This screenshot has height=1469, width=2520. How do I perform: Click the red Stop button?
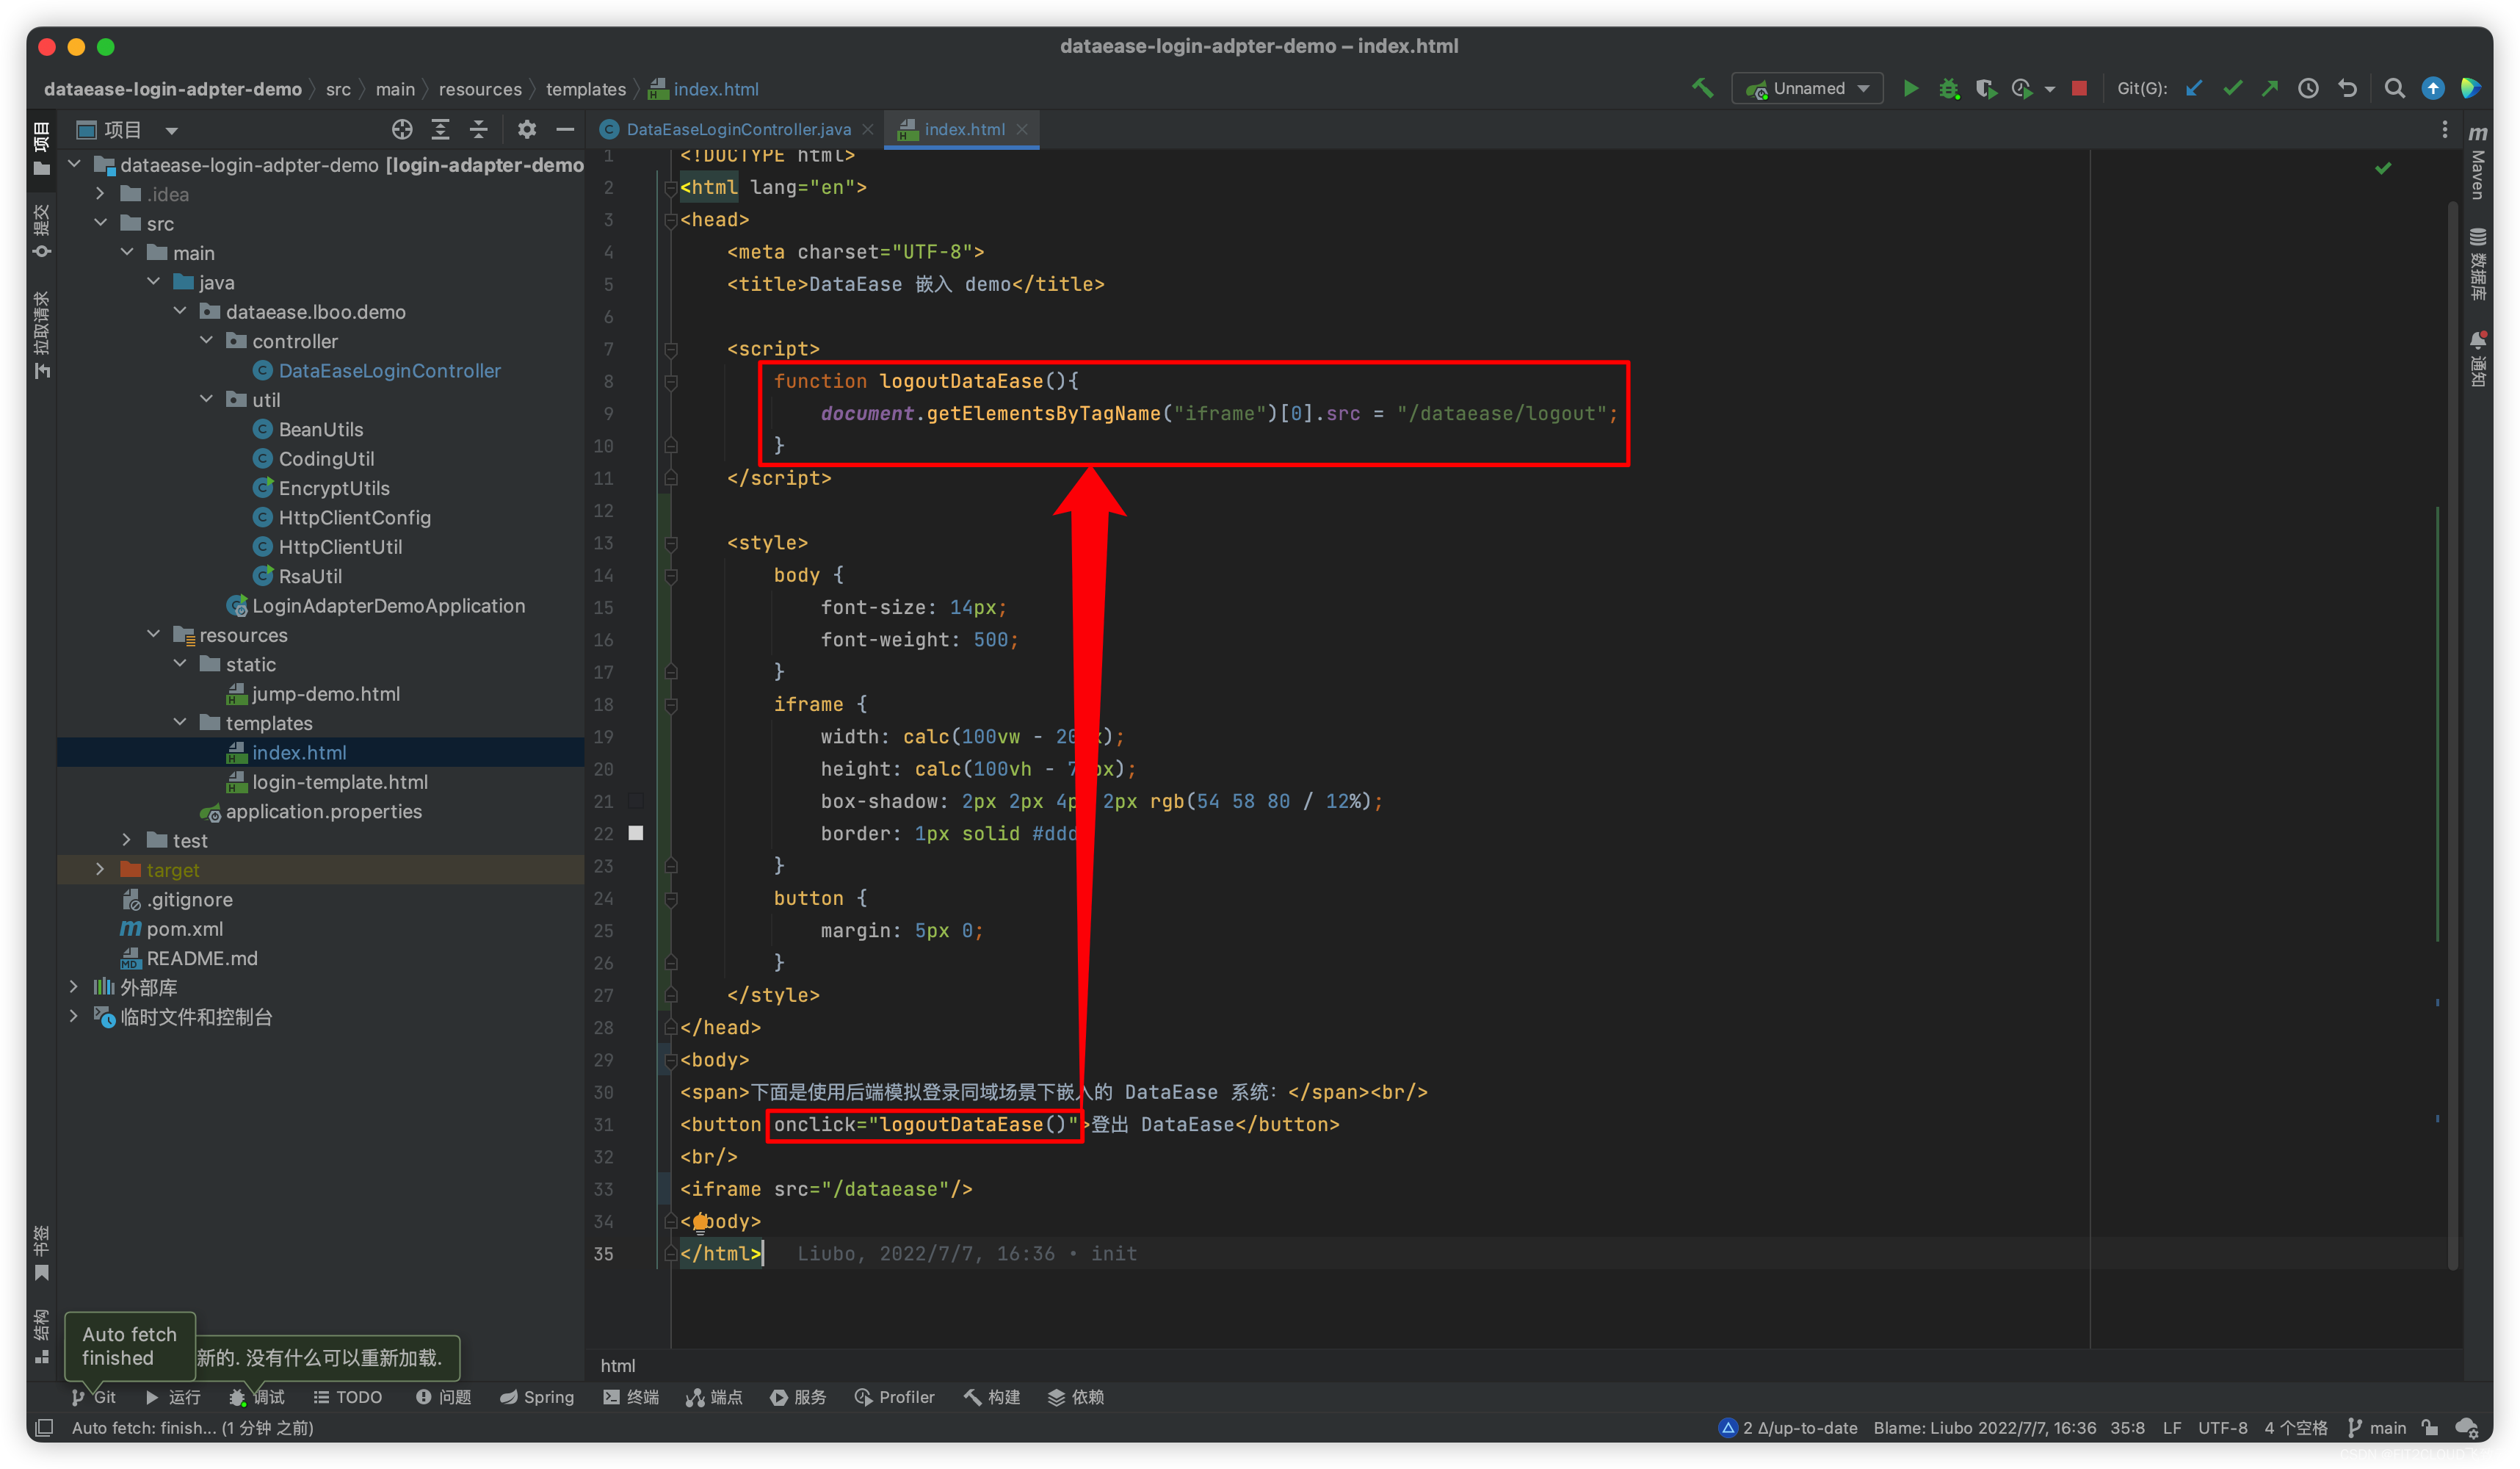[2079, 89]
